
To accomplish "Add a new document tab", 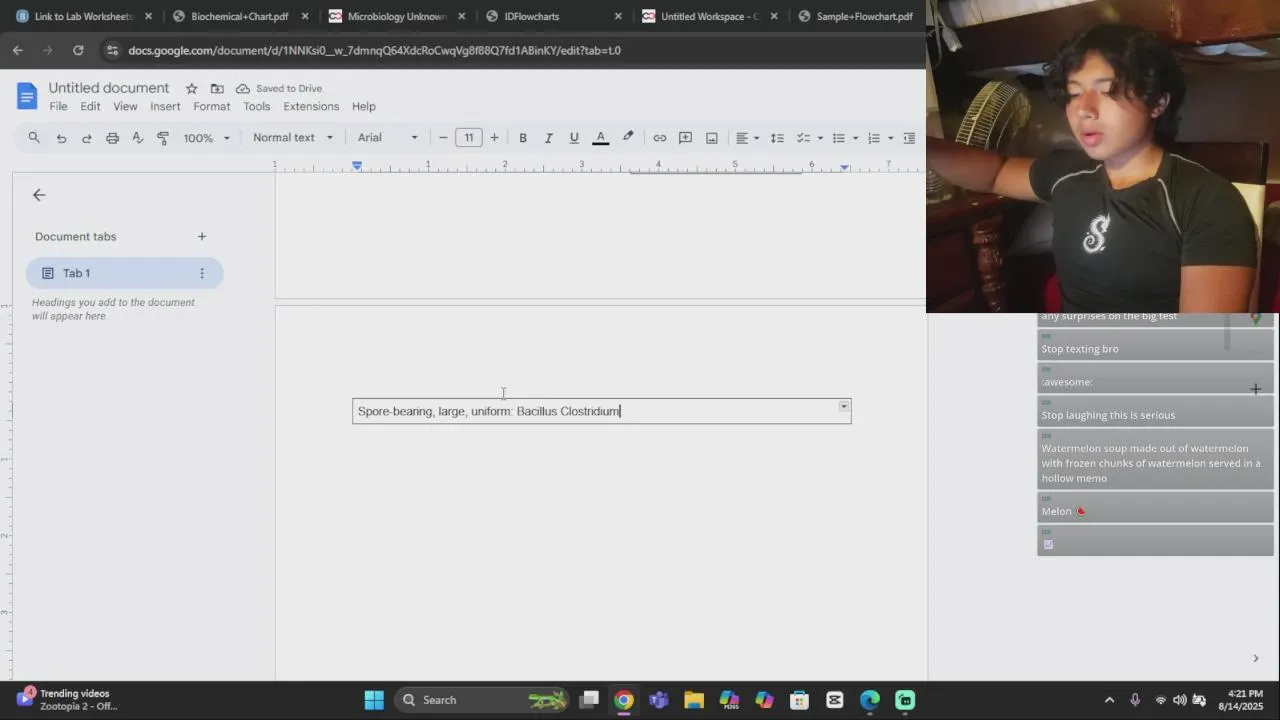I will [202, 236].
